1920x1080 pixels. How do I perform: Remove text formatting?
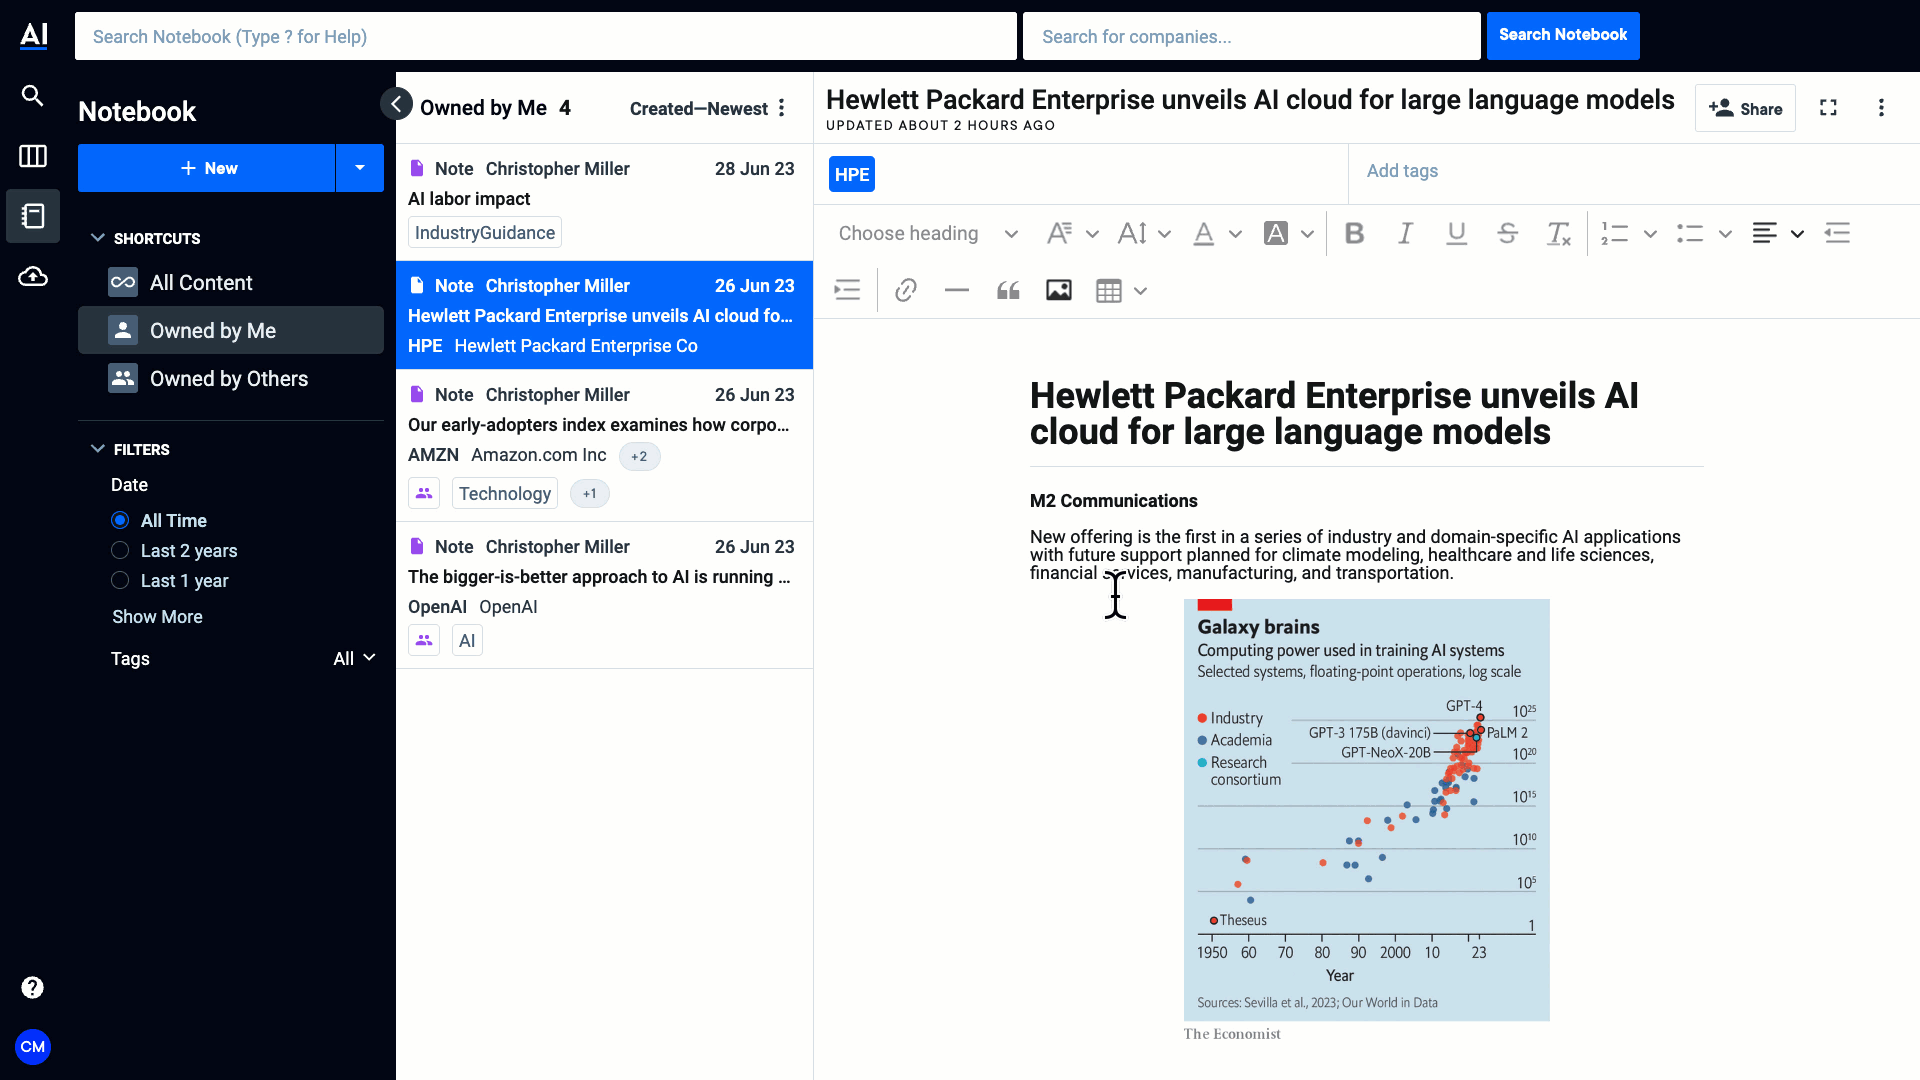tap(1558, 233)
